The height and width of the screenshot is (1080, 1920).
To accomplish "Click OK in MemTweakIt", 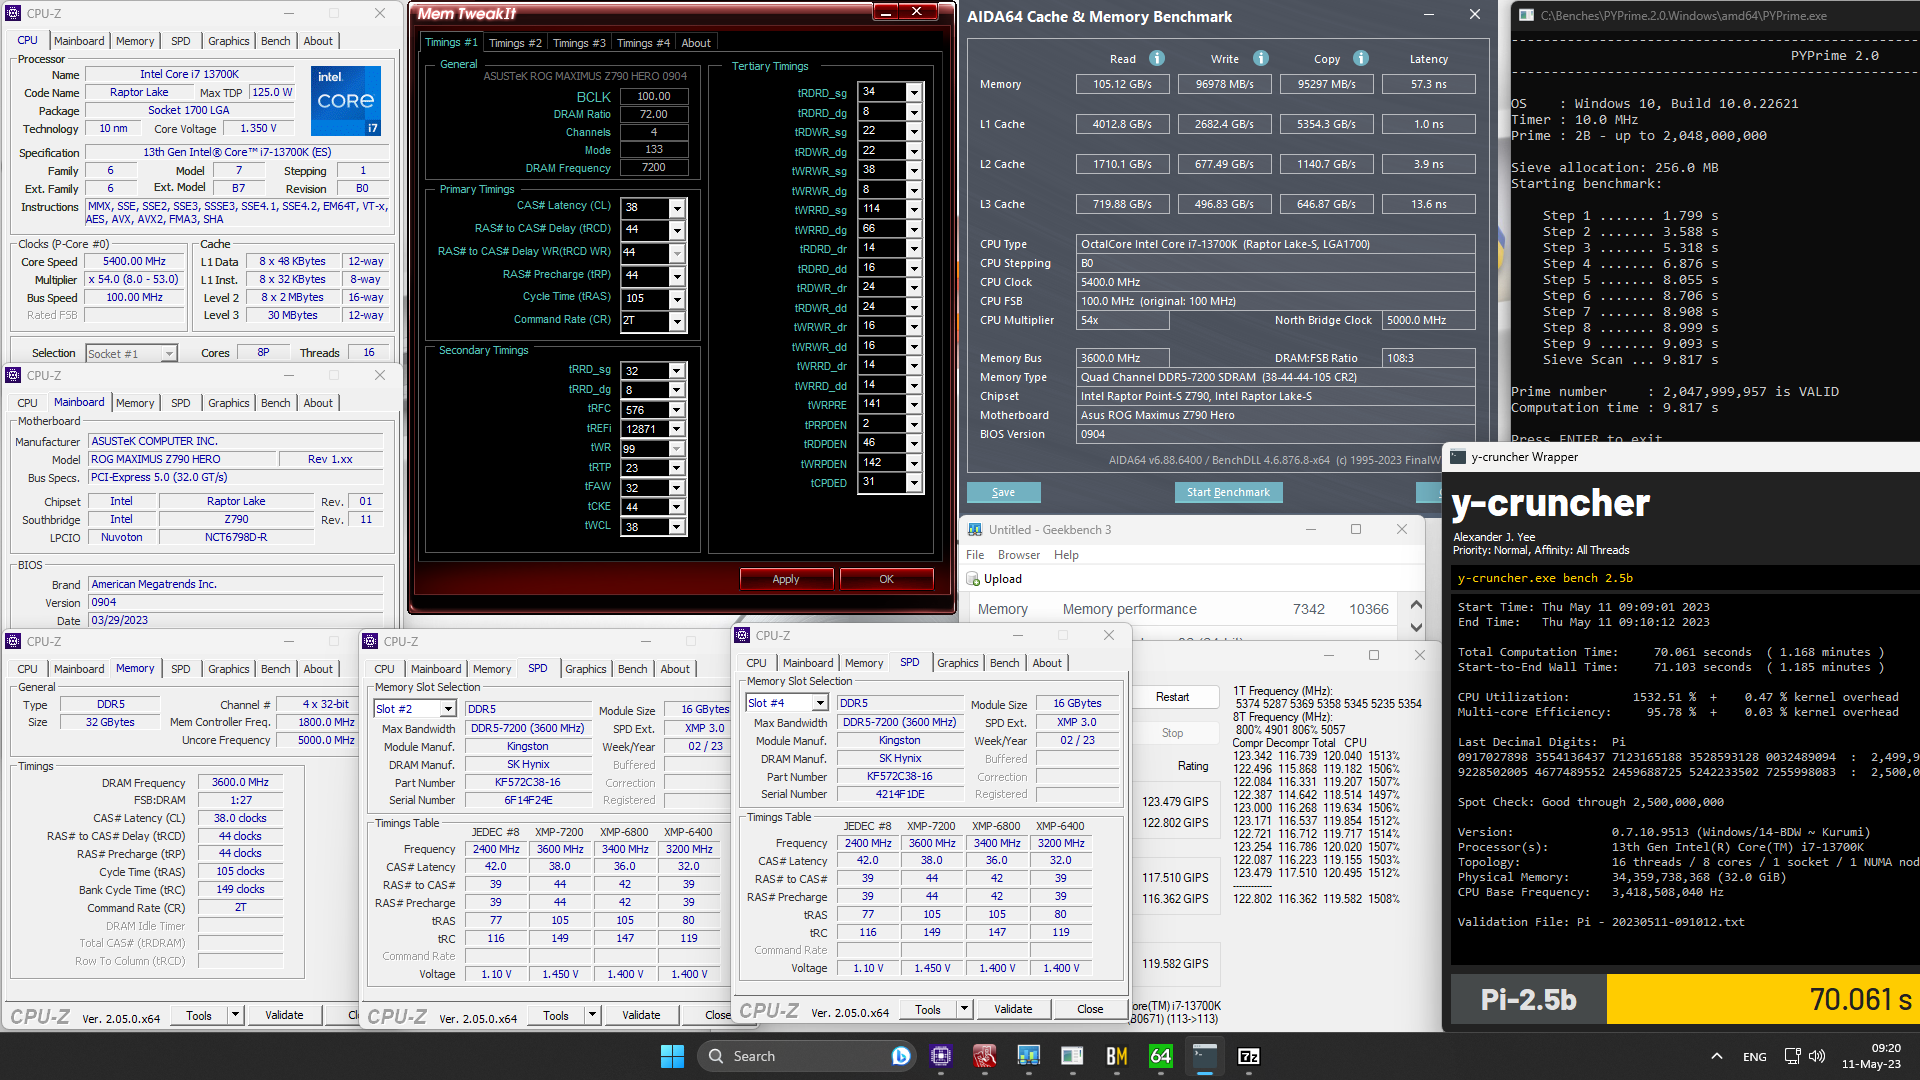I will click(886, 579).
